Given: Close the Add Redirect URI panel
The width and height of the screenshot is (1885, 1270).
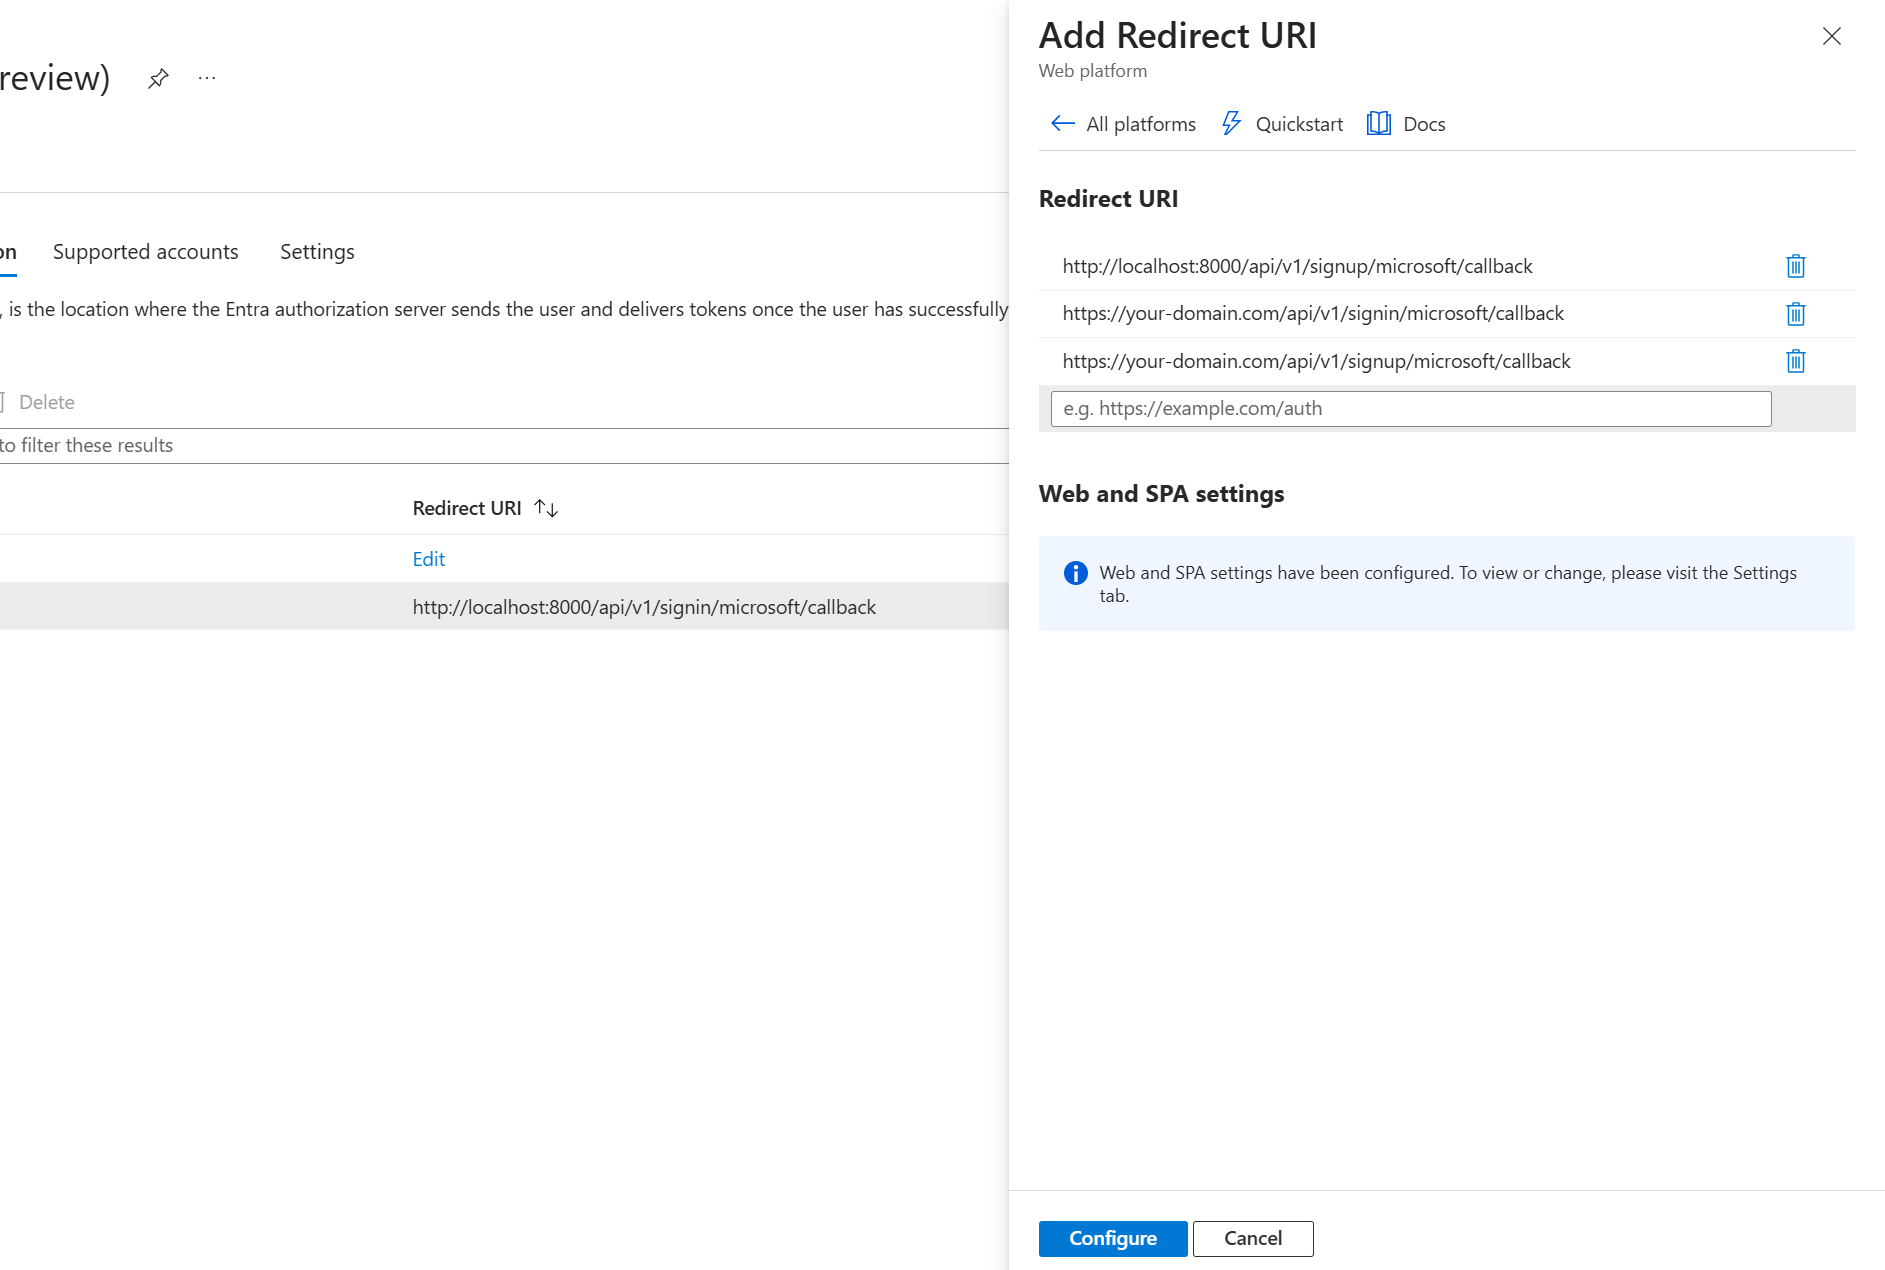Looking at the screenshot, I should 1831,36.
